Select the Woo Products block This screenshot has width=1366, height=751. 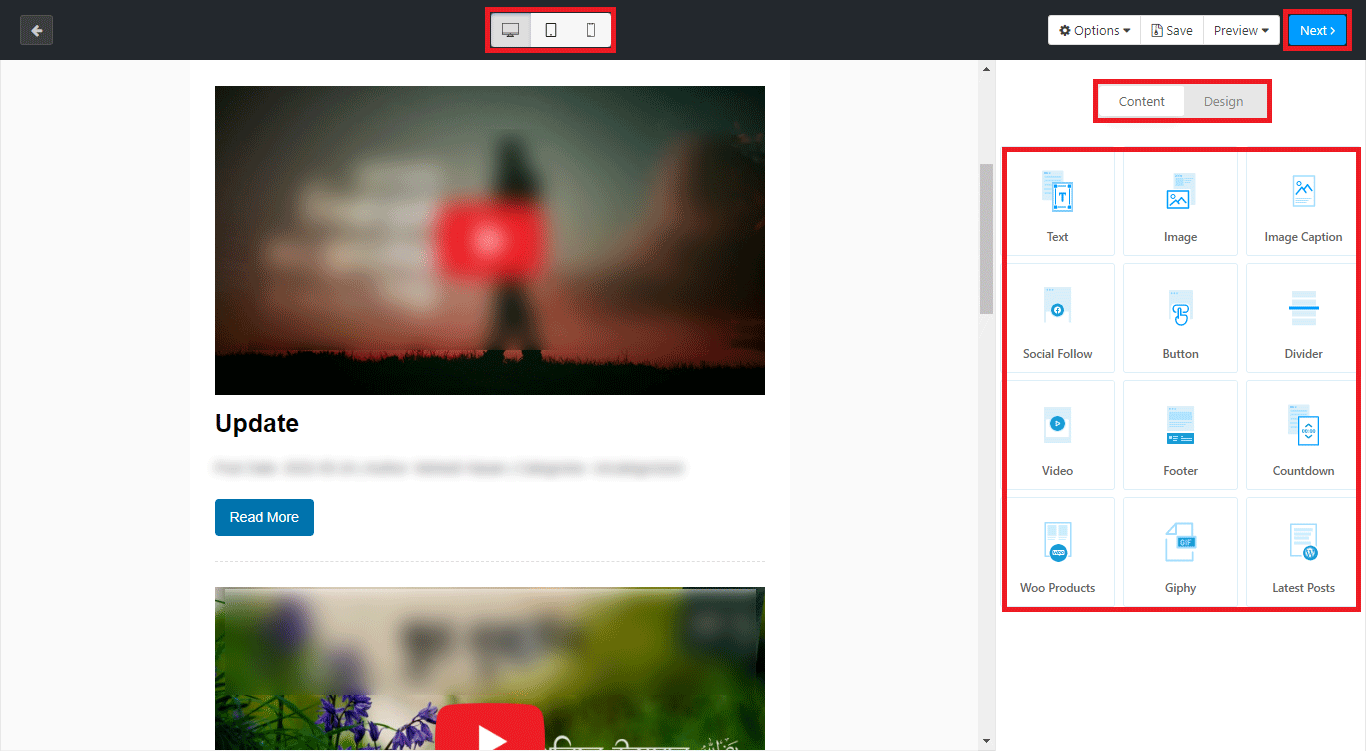click(1059, 551)
